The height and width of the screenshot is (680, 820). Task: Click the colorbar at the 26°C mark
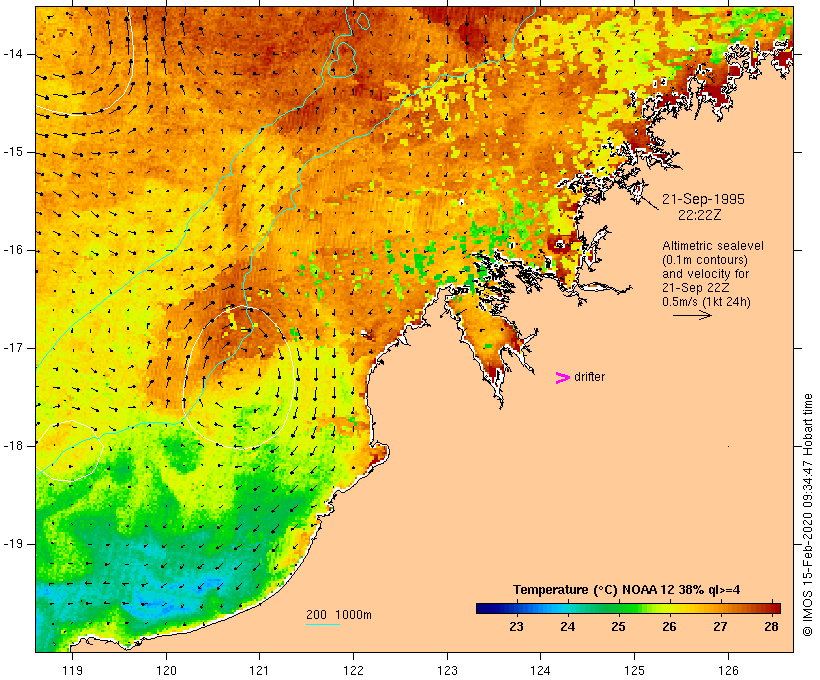[669, 608]
